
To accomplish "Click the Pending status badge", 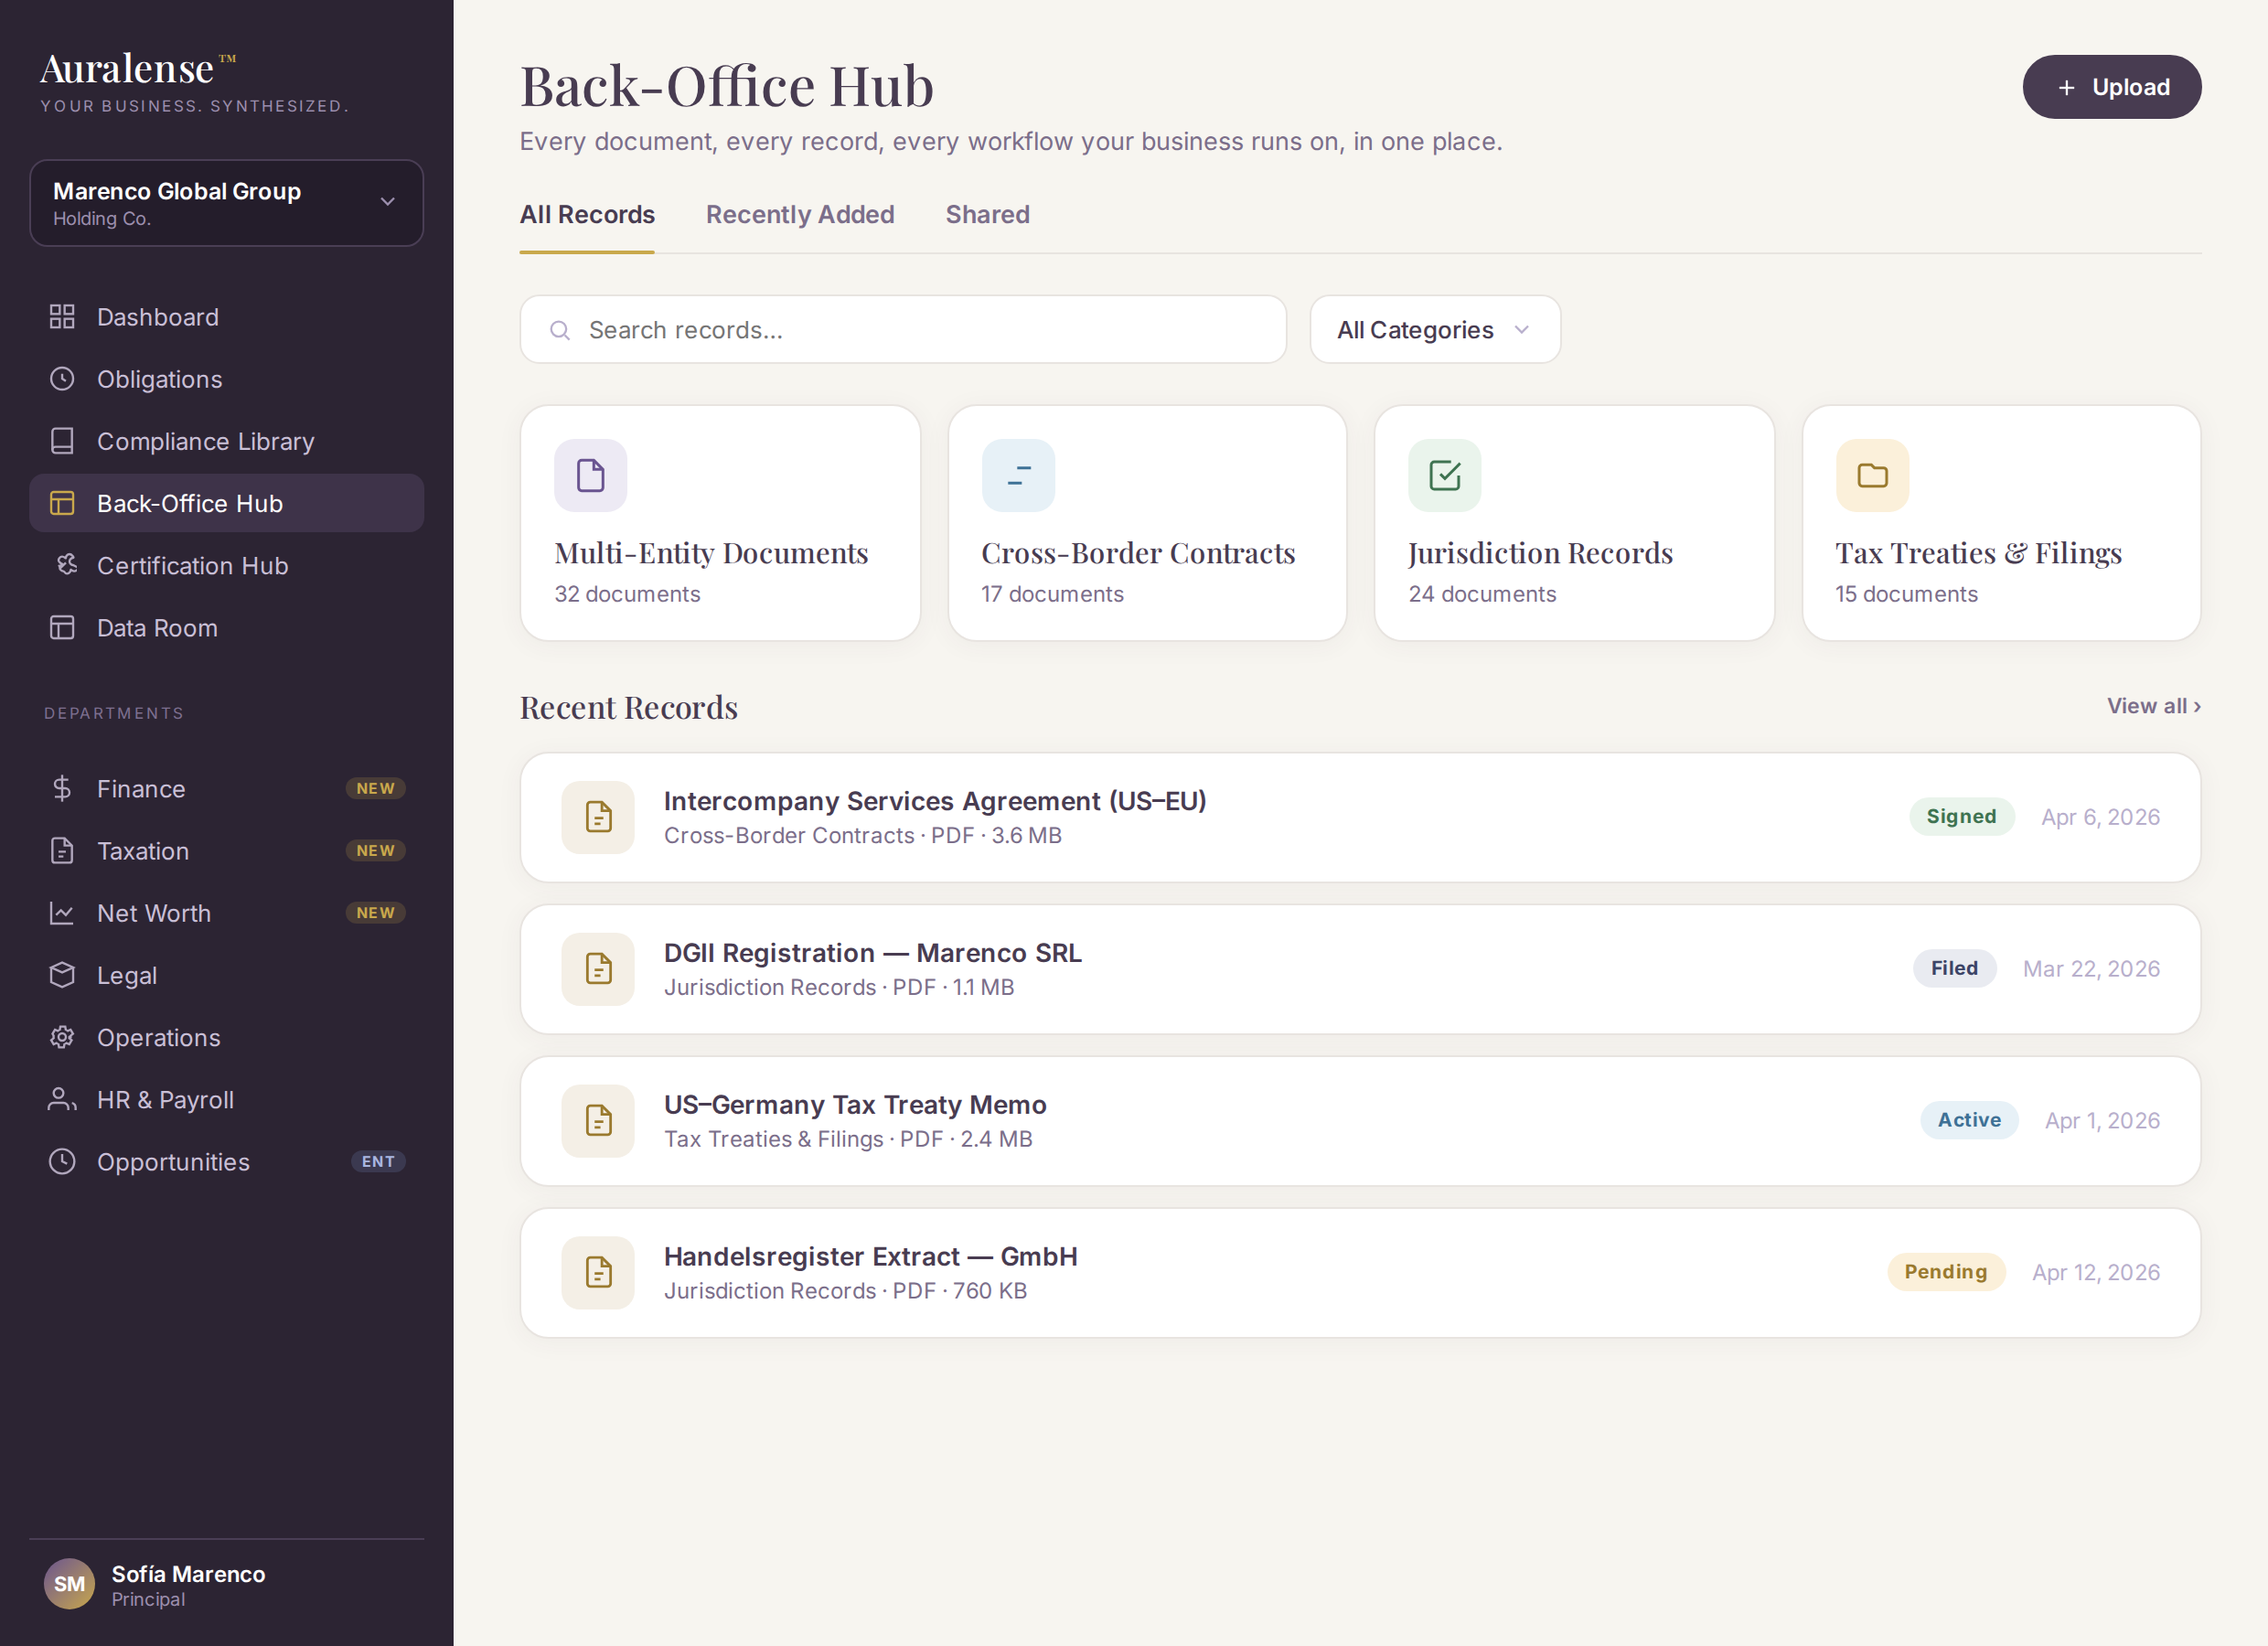I will (1945, 1273).
